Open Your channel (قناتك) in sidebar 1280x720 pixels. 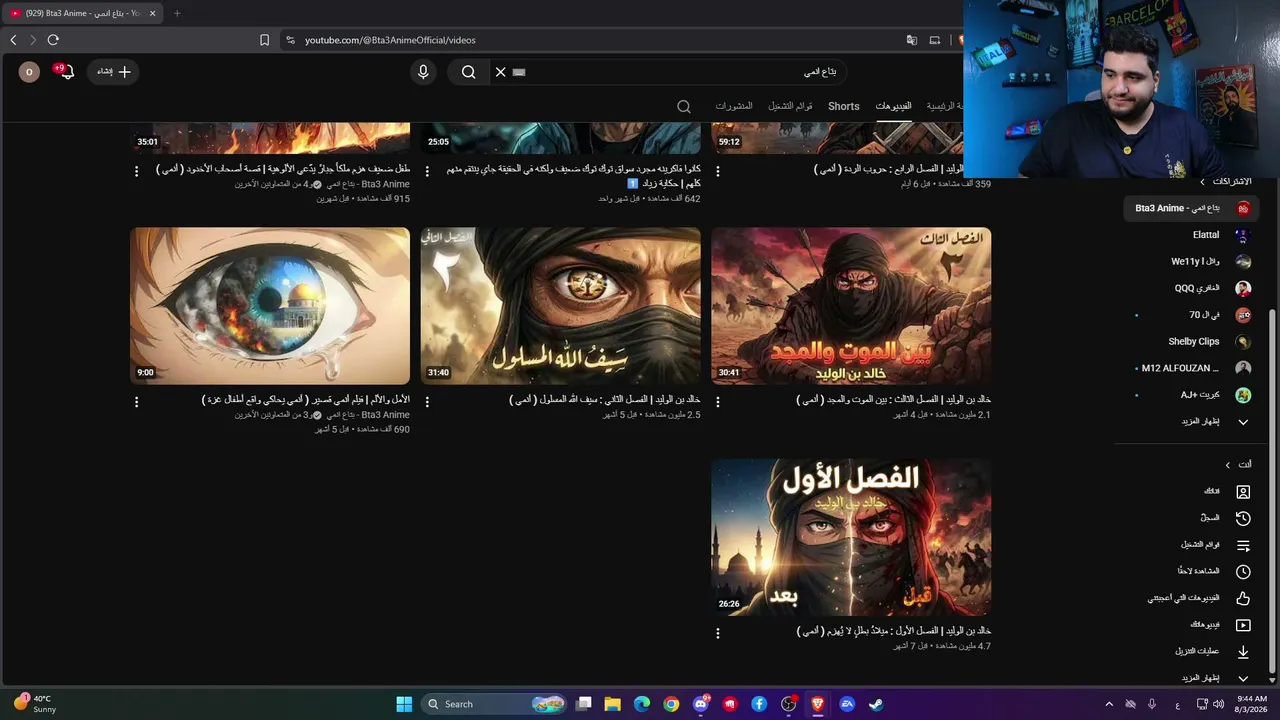1226,492
